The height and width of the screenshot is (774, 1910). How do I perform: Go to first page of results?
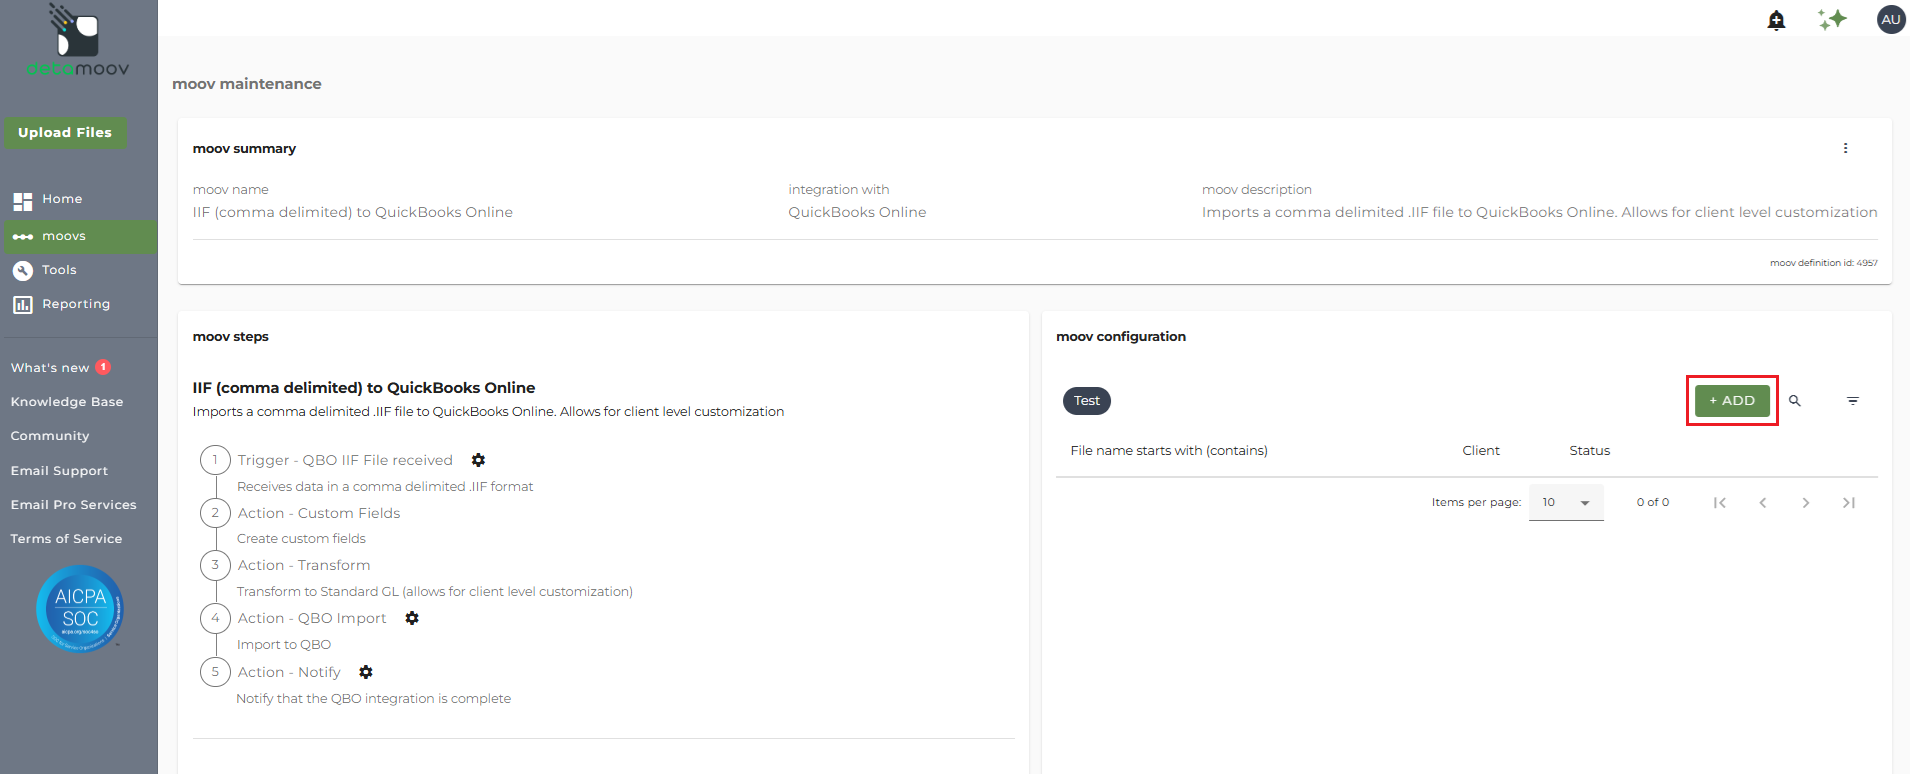tap(1719, 503)
